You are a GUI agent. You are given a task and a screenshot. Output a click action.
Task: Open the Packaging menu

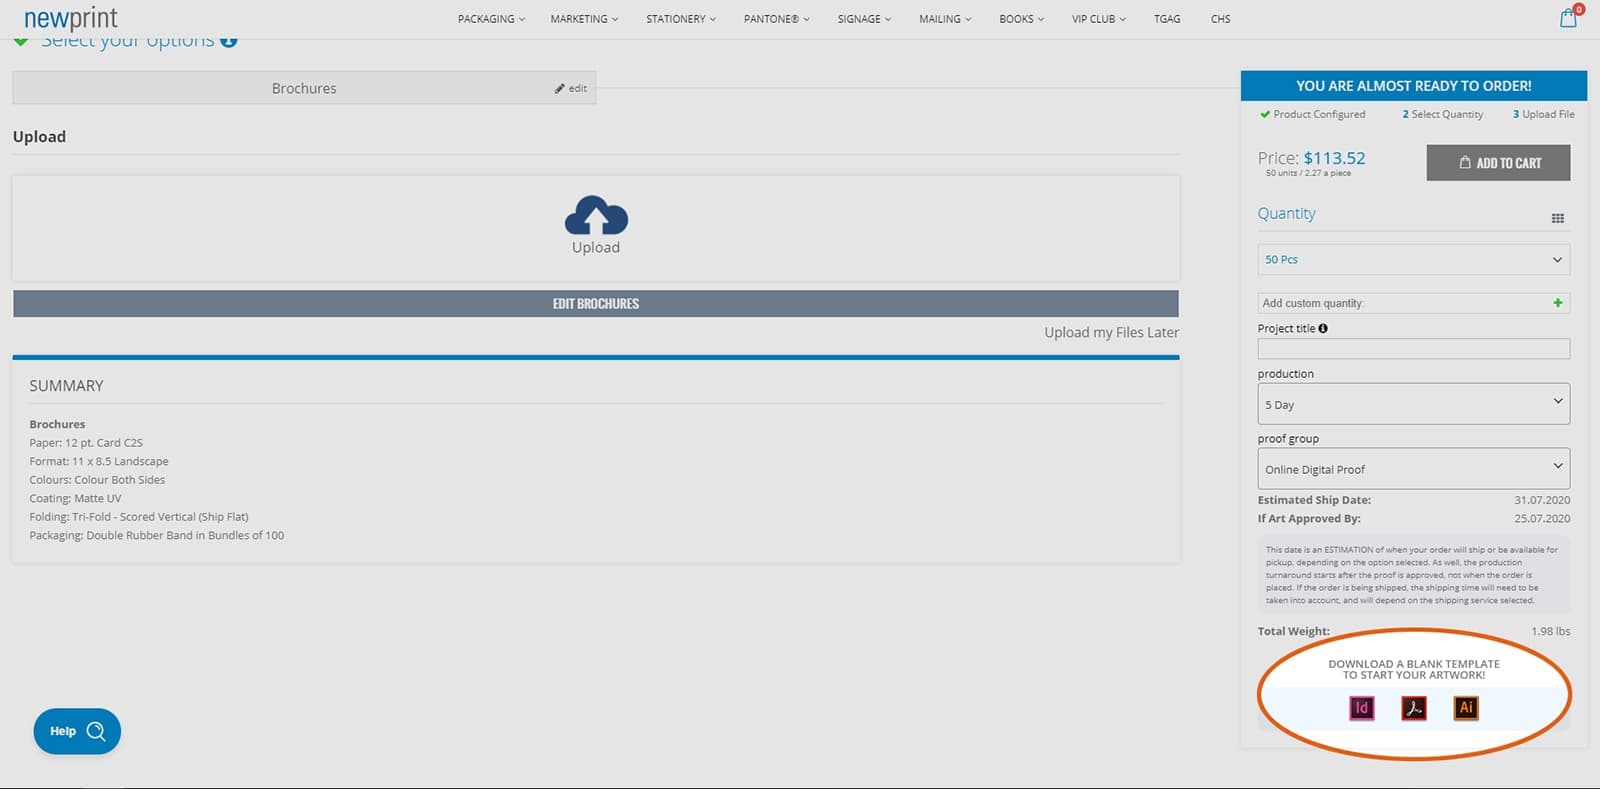(x=490, y=19)
